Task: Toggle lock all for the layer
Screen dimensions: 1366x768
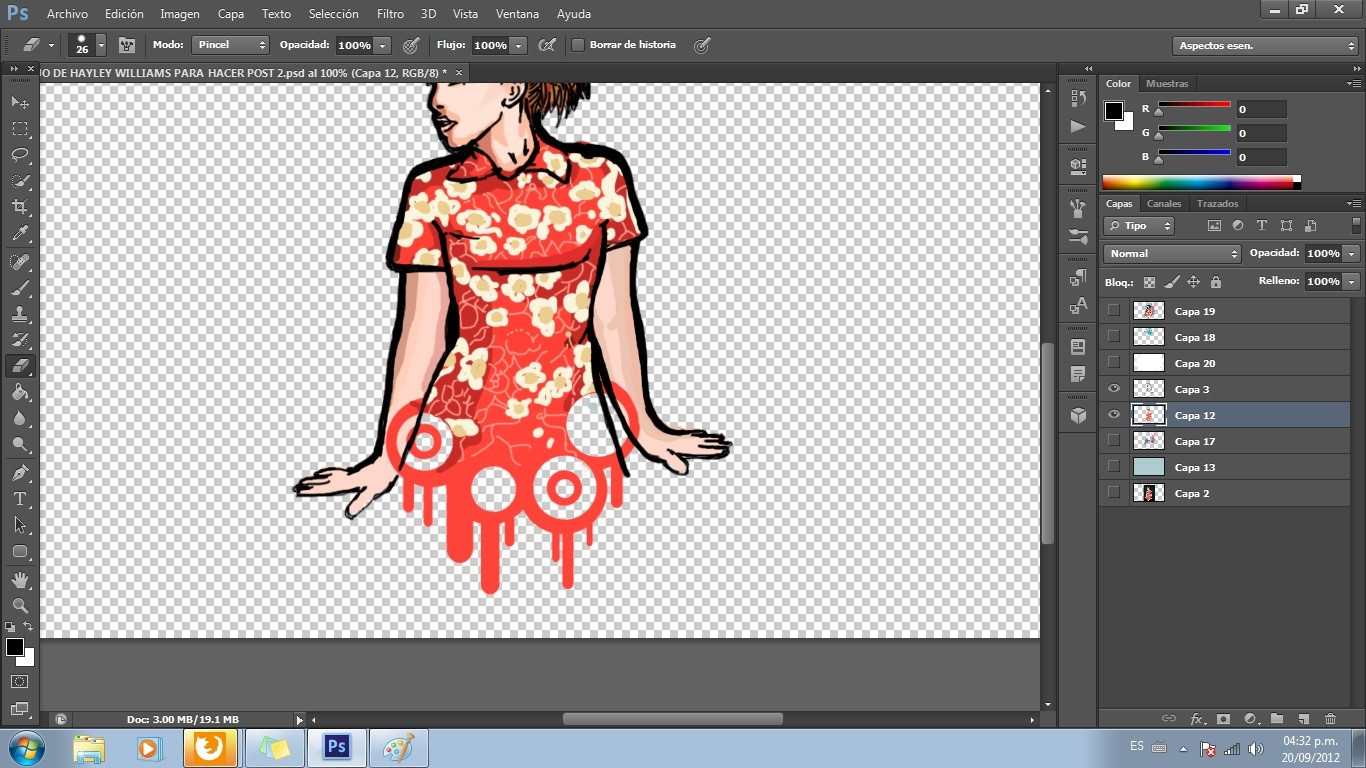Action: coord(1216,282)
